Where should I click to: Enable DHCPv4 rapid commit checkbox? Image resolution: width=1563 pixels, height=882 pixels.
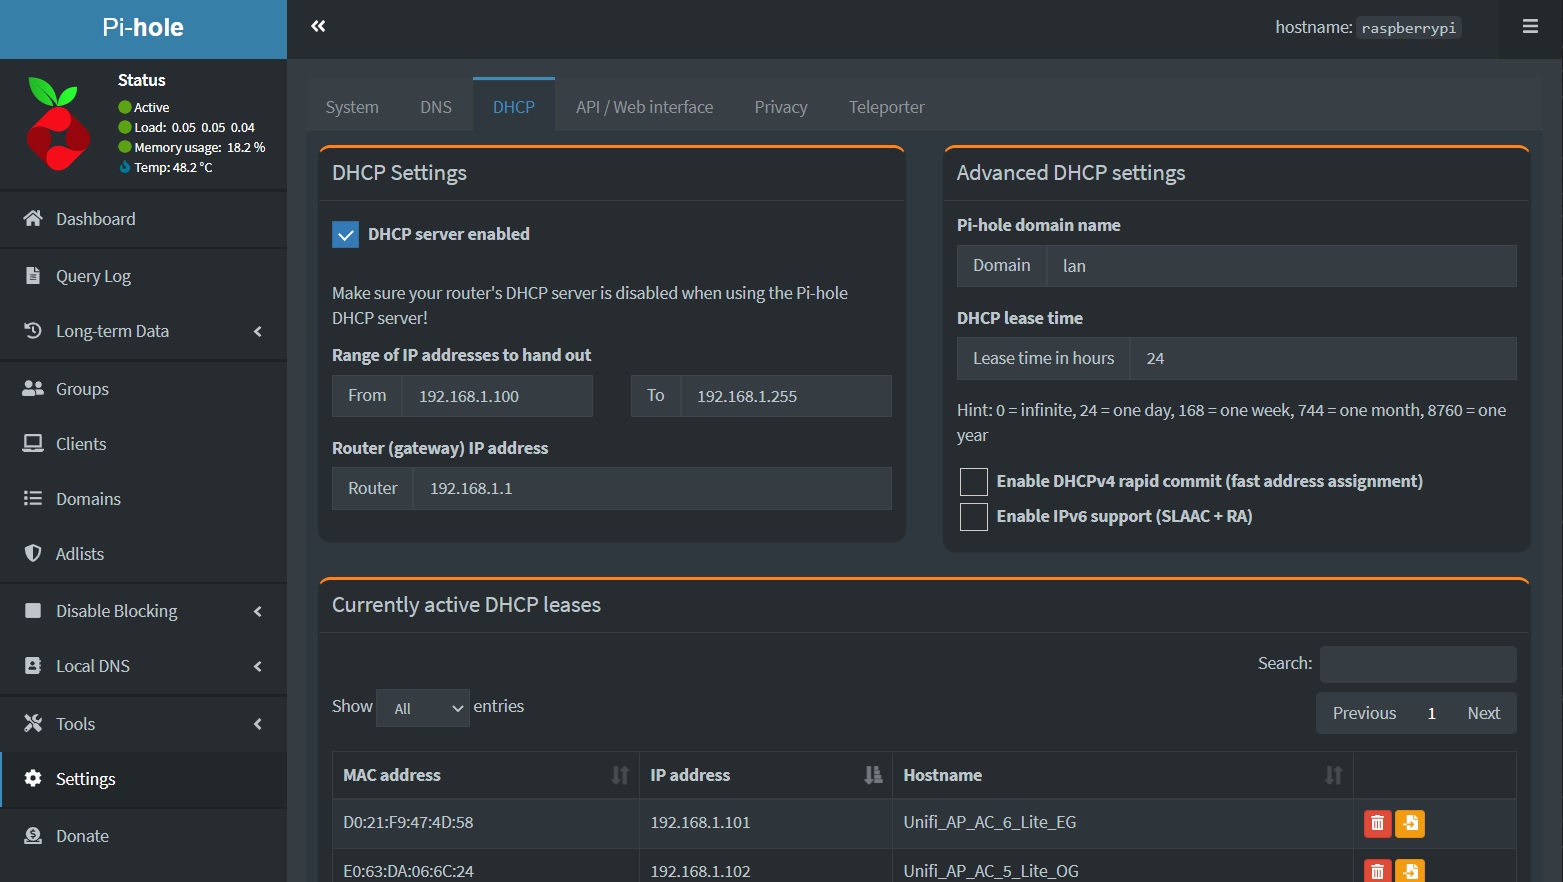pos(974,481)
